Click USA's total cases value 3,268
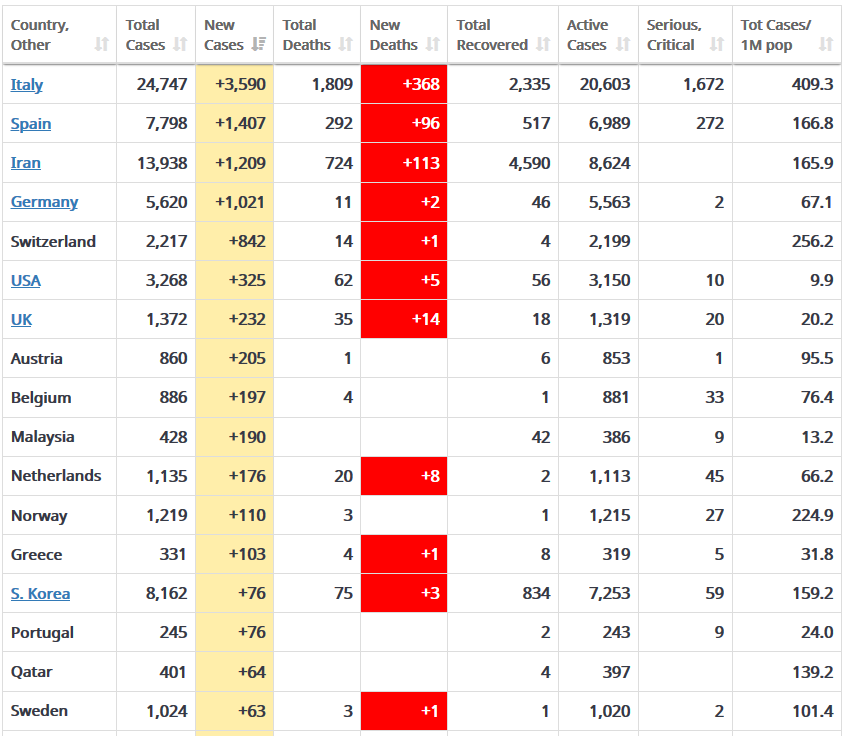The height and width of the screenshot is (736, 847). 166,280
